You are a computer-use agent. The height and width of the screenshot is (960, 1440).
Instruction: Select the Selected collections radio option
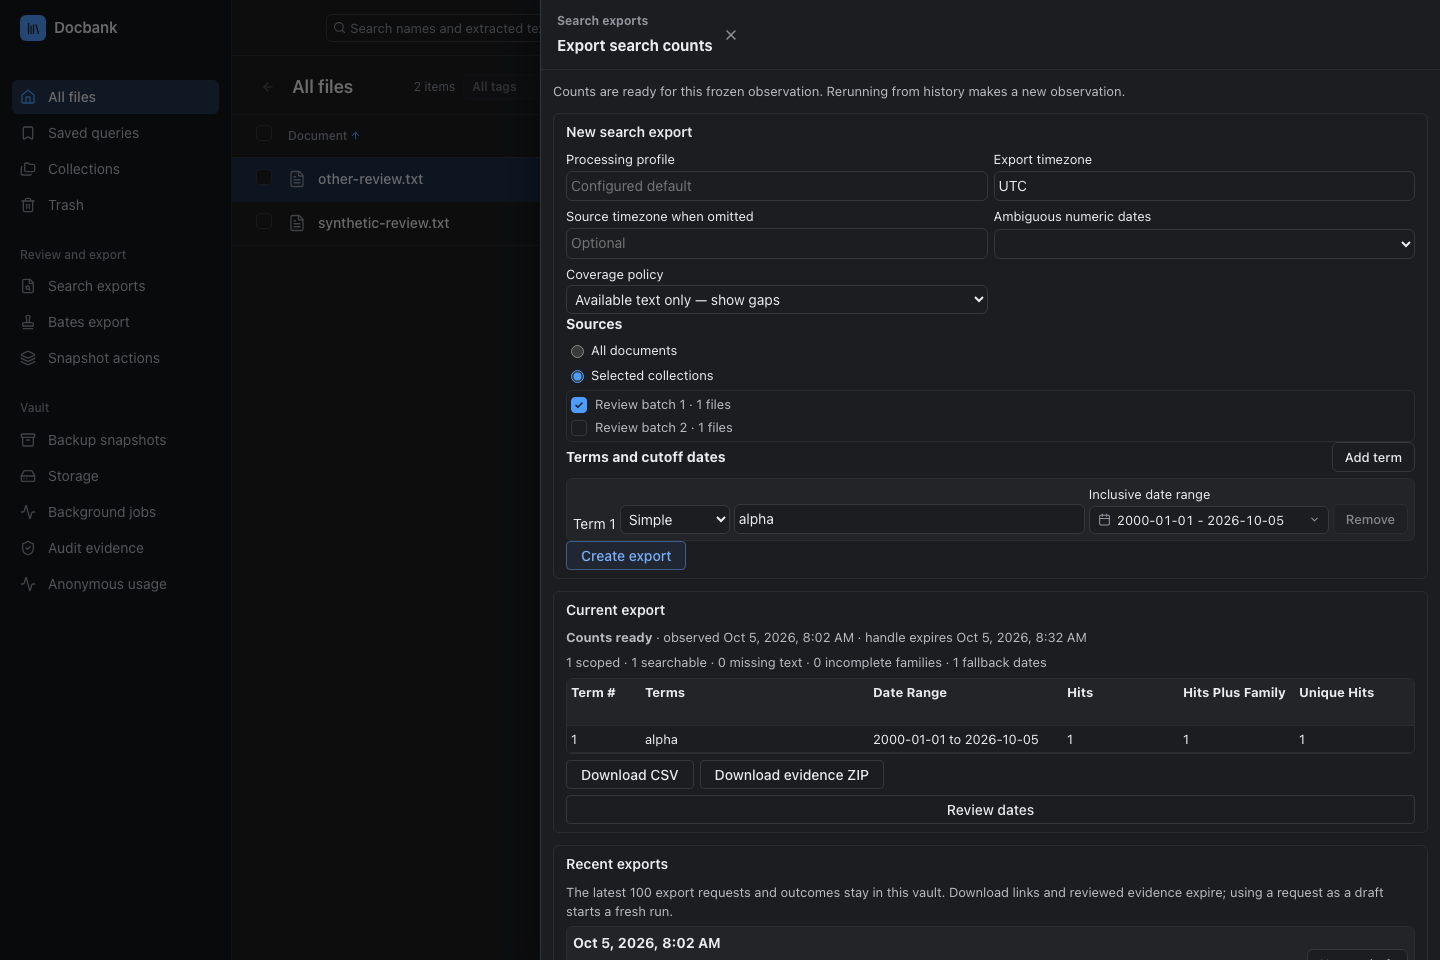point(577,377)
